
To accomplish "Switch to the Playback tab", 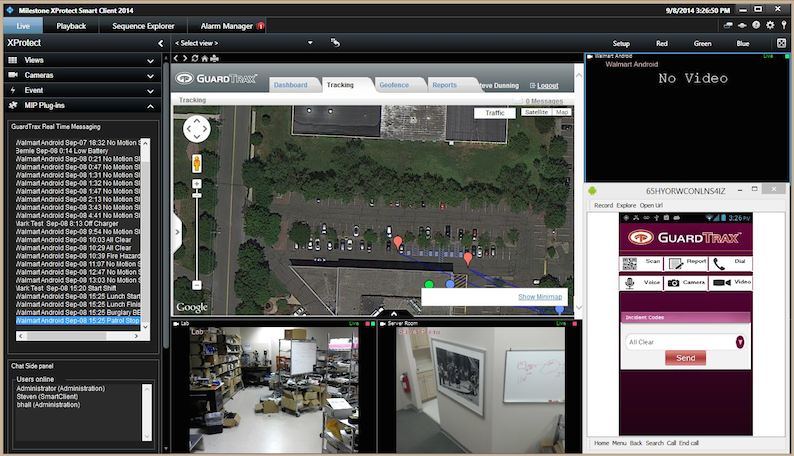I will point(71,26).
